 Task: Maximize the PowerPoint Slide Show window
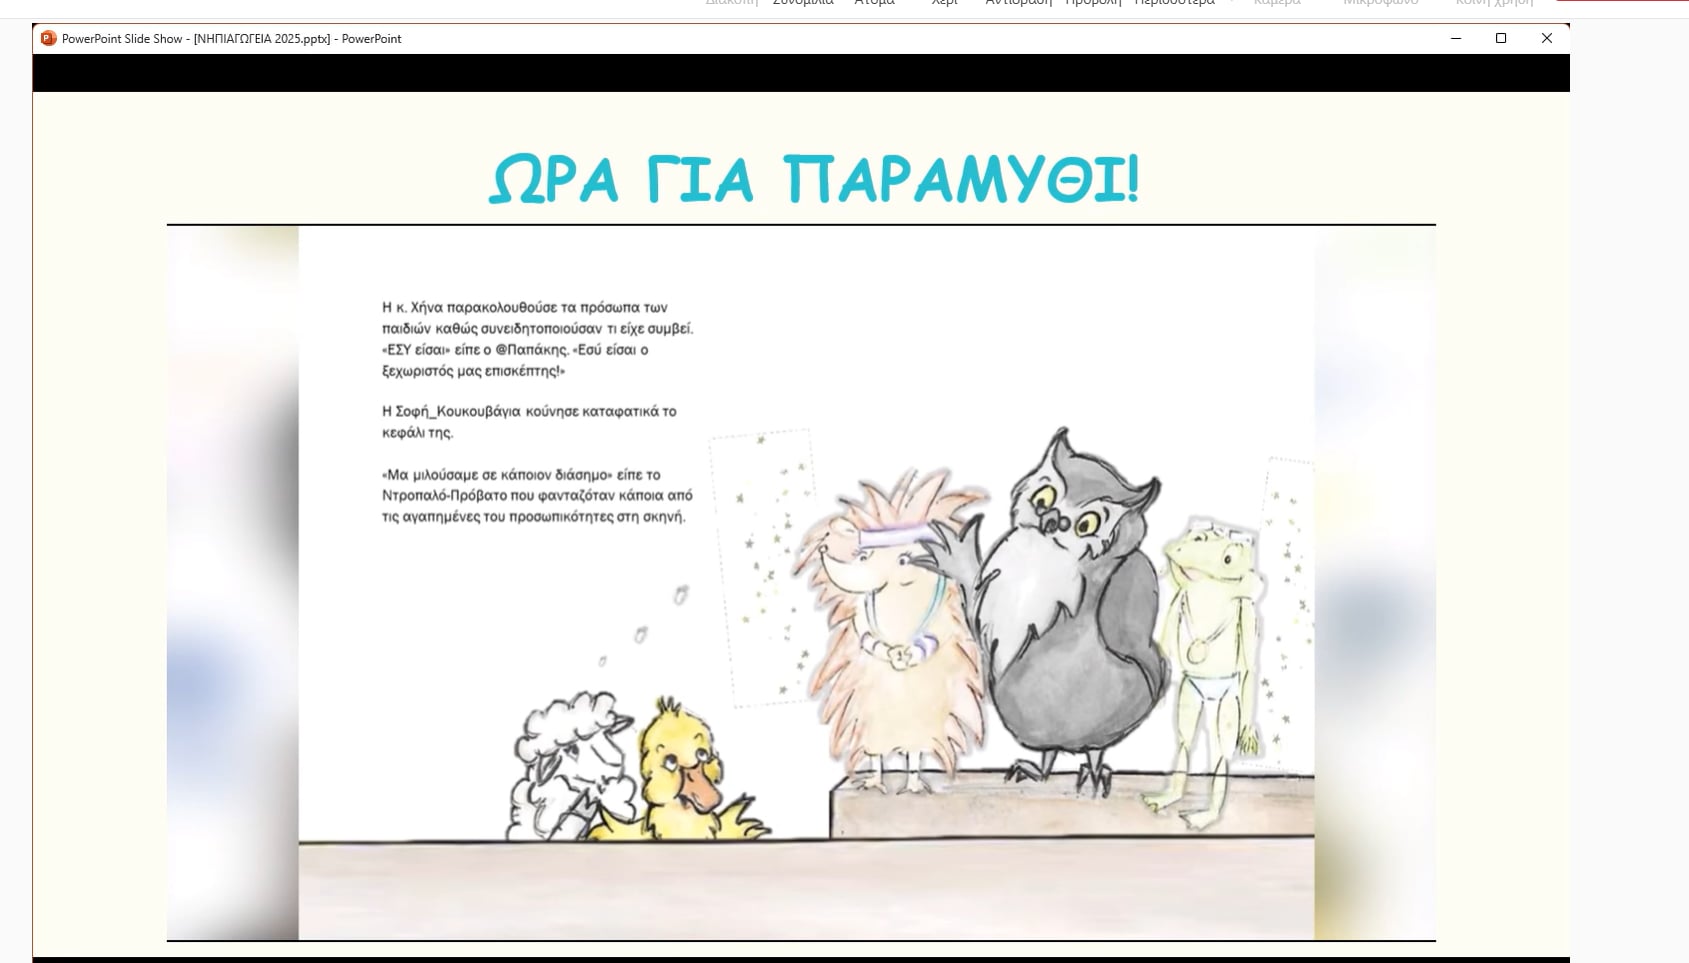[x=1501, y=39]
